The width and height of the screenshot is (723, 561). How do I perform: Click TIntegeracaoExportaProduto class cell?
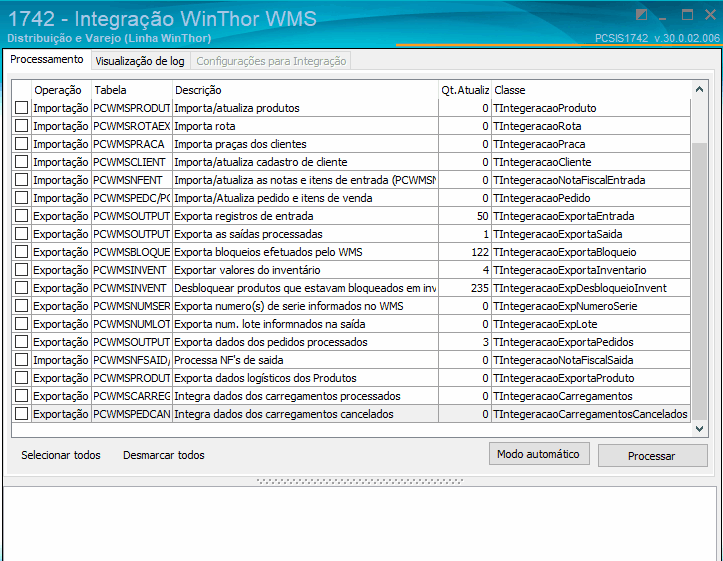[x=591, y=378]
